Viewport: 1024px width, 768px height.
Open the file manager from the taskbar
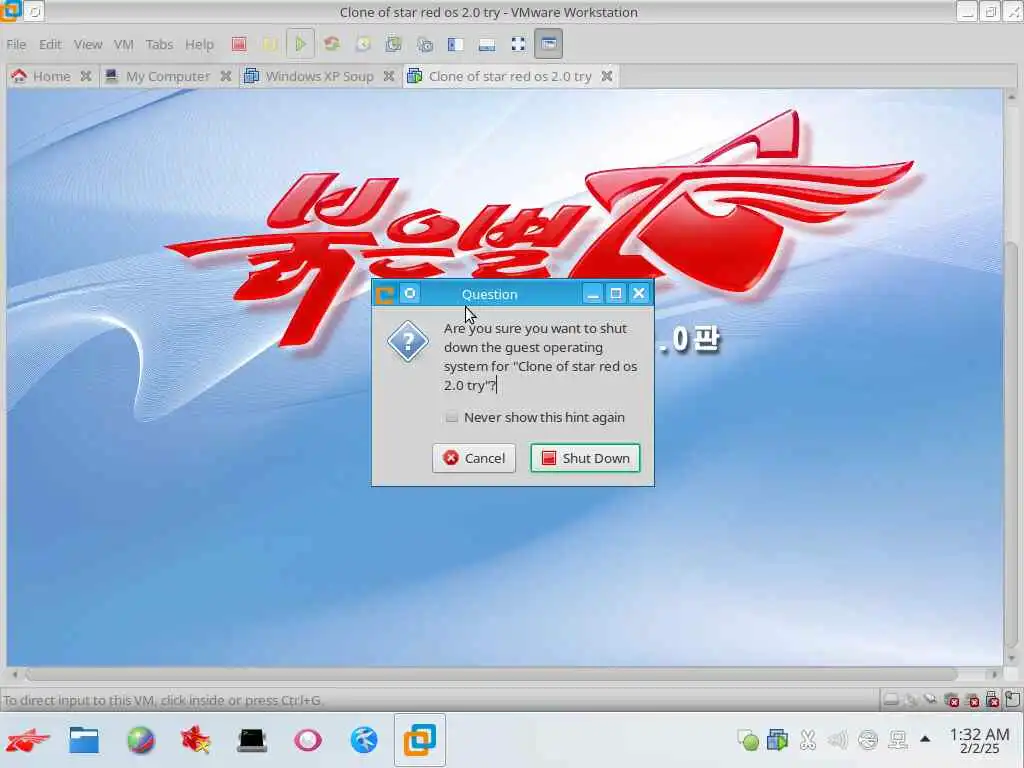pos(84,741)
